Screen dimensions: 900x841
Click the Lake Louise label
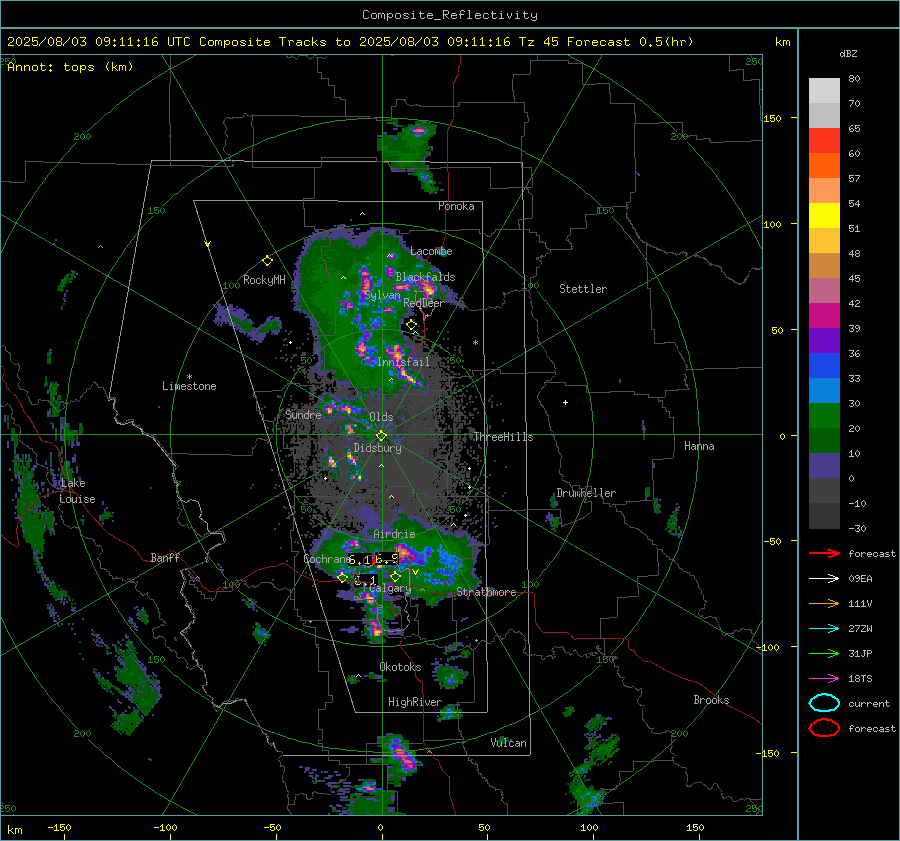click(x=77, y=491)
